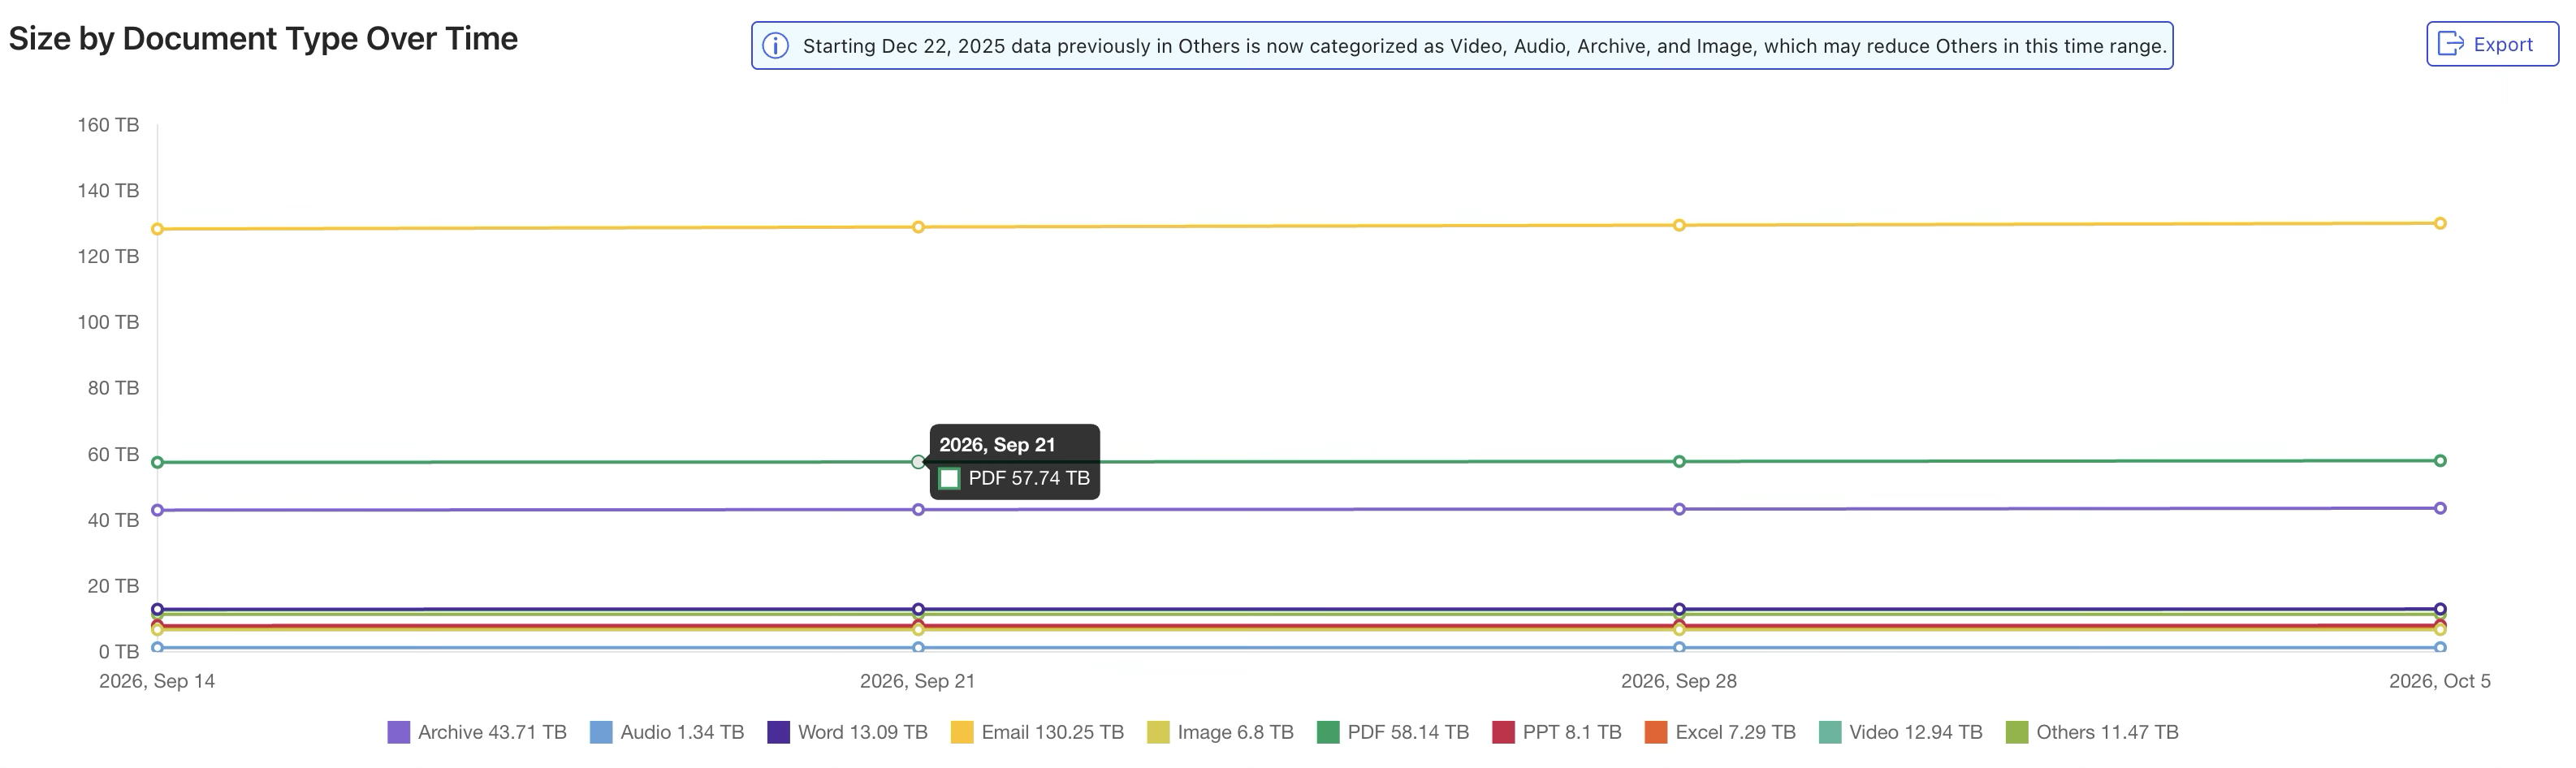Click the Audio data point at Sep 28
The width and height of the screenshot is (2576, 768).
point(1679,647)
